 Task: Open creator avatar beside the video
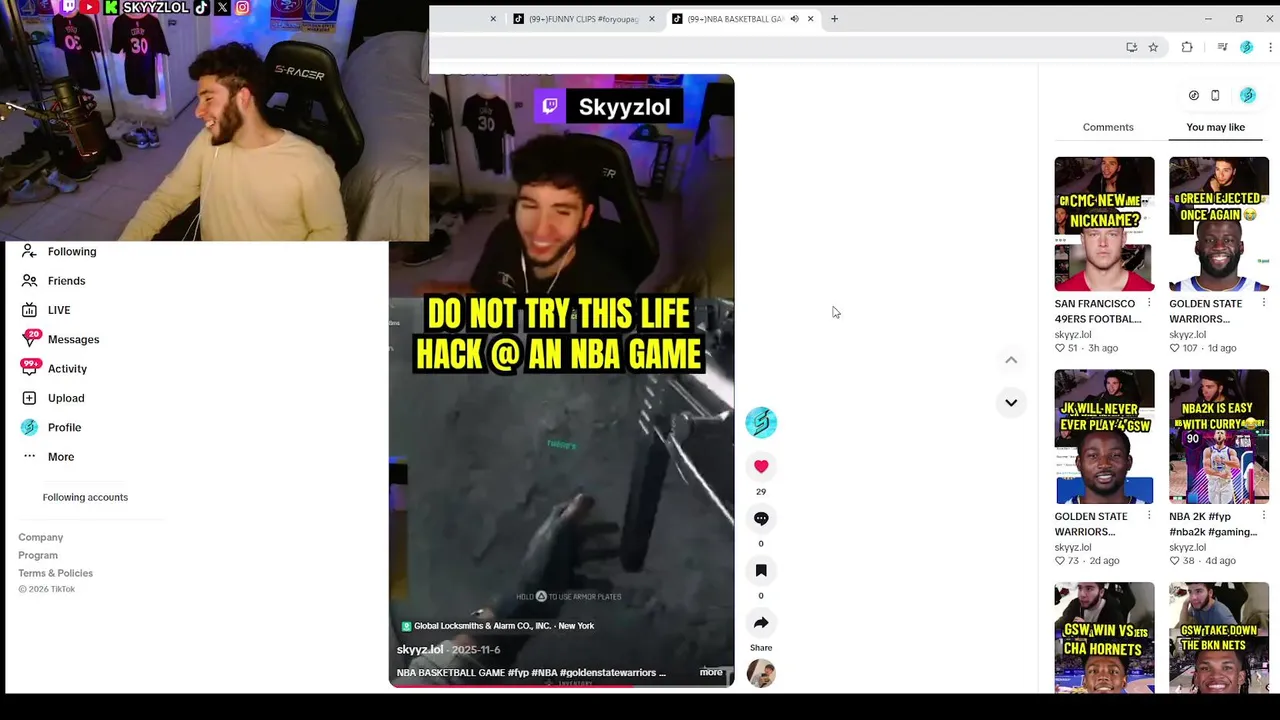click(x=761, y=422)
